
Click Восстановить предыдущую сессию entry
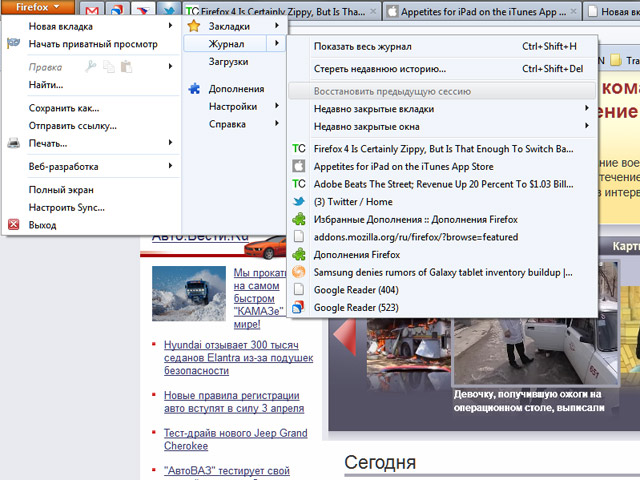coord(442,91)
